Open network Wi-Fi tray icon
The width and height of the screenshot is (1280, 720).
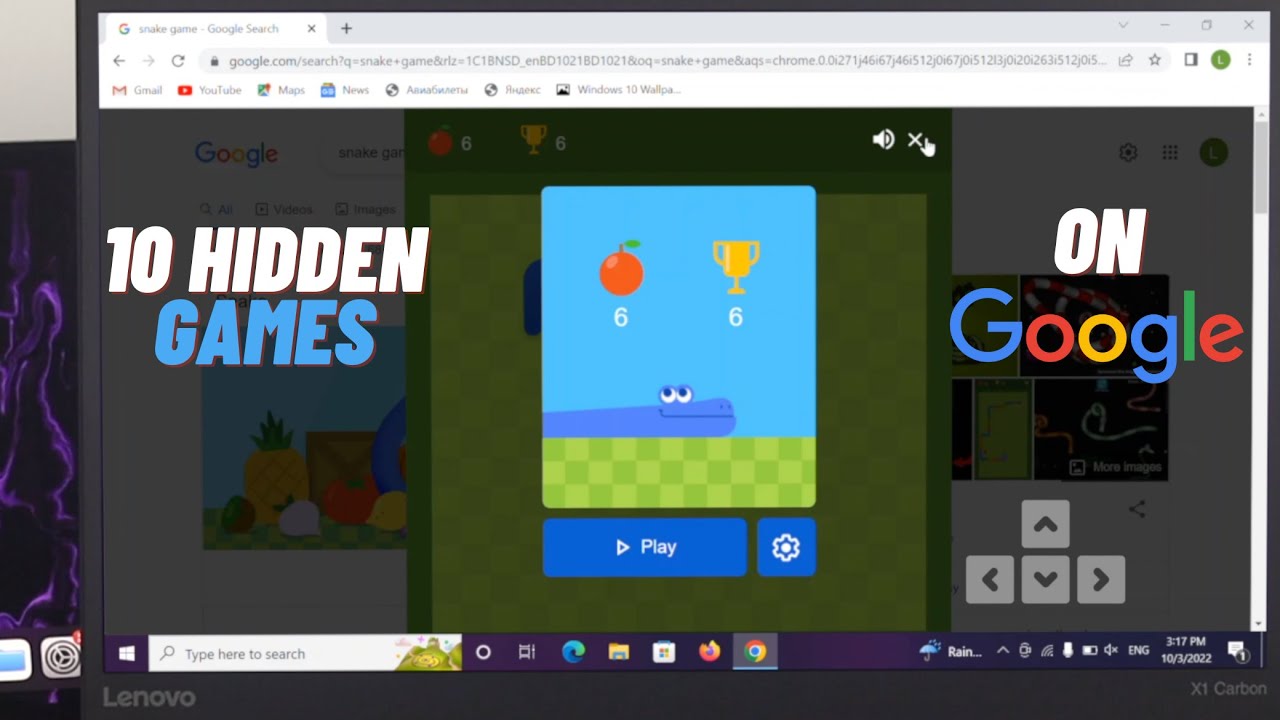tap(1047, 651)
